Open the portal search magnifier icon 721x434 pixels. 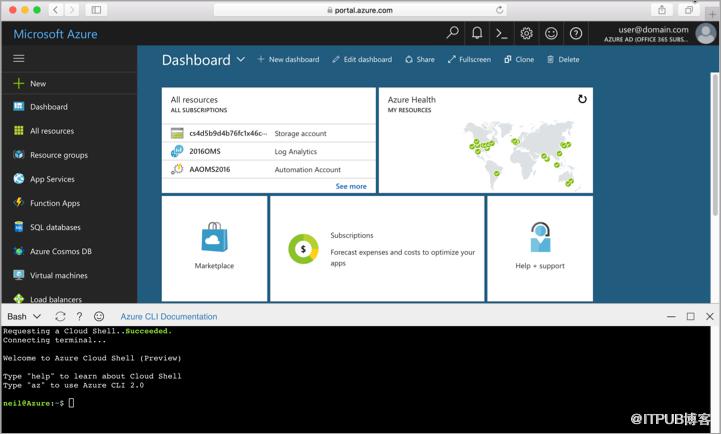coord(452,33)
